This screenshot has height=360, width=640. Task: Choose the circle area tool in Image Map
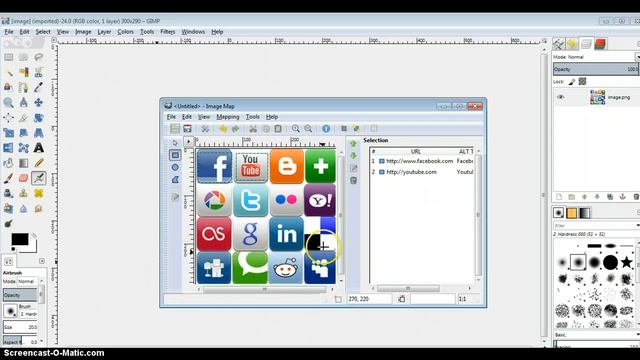pyautogui.click(x=175, y=167)
